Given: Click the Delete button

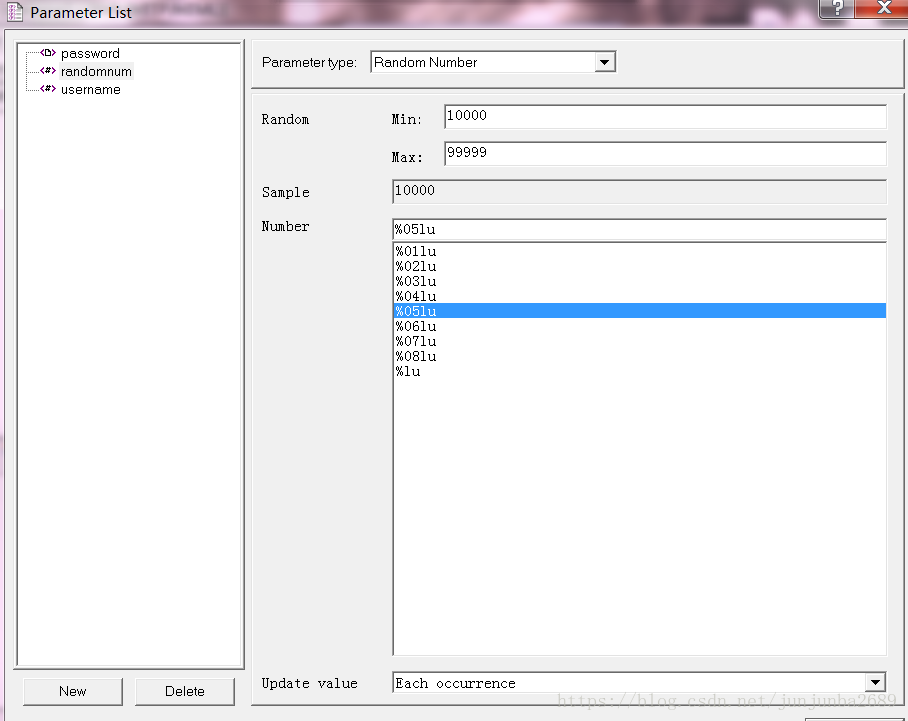Looking at the screenshot, I should [185, 691].
